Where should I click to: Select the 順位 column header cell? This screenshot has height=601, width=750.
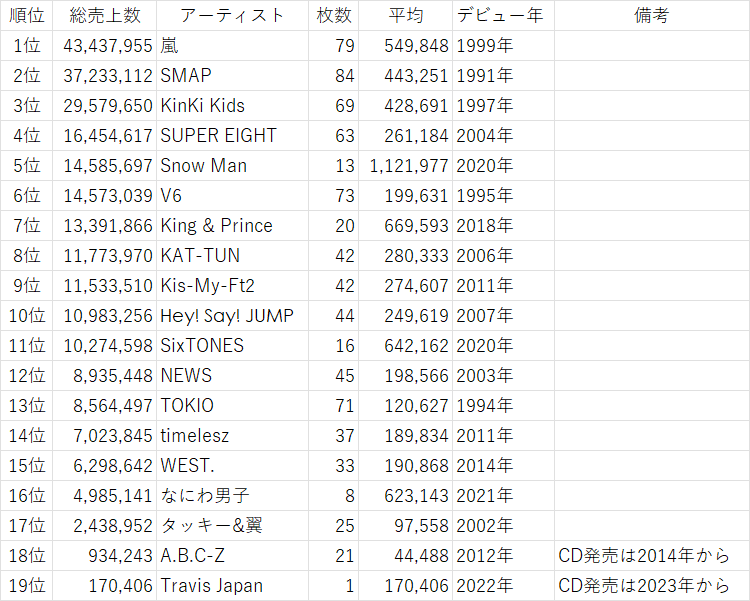click(26, 15)
